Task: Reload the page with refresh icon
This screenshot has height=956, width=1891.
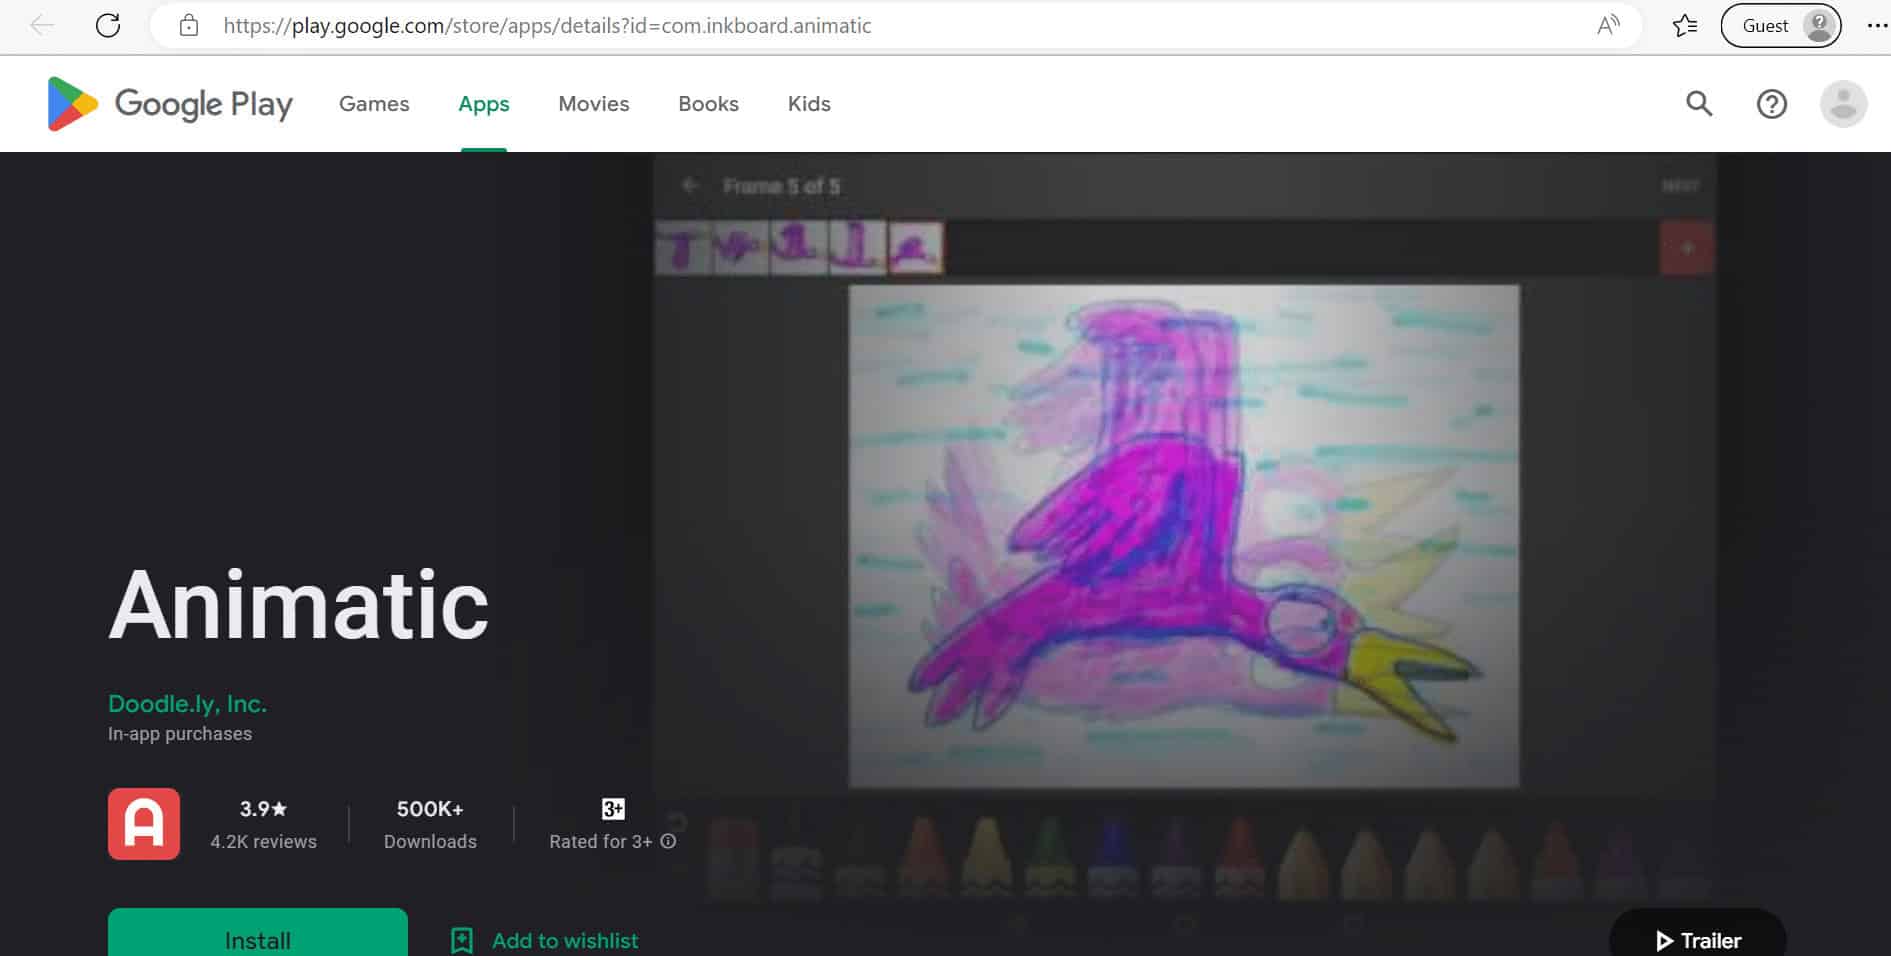Action: tap(108, 26)
